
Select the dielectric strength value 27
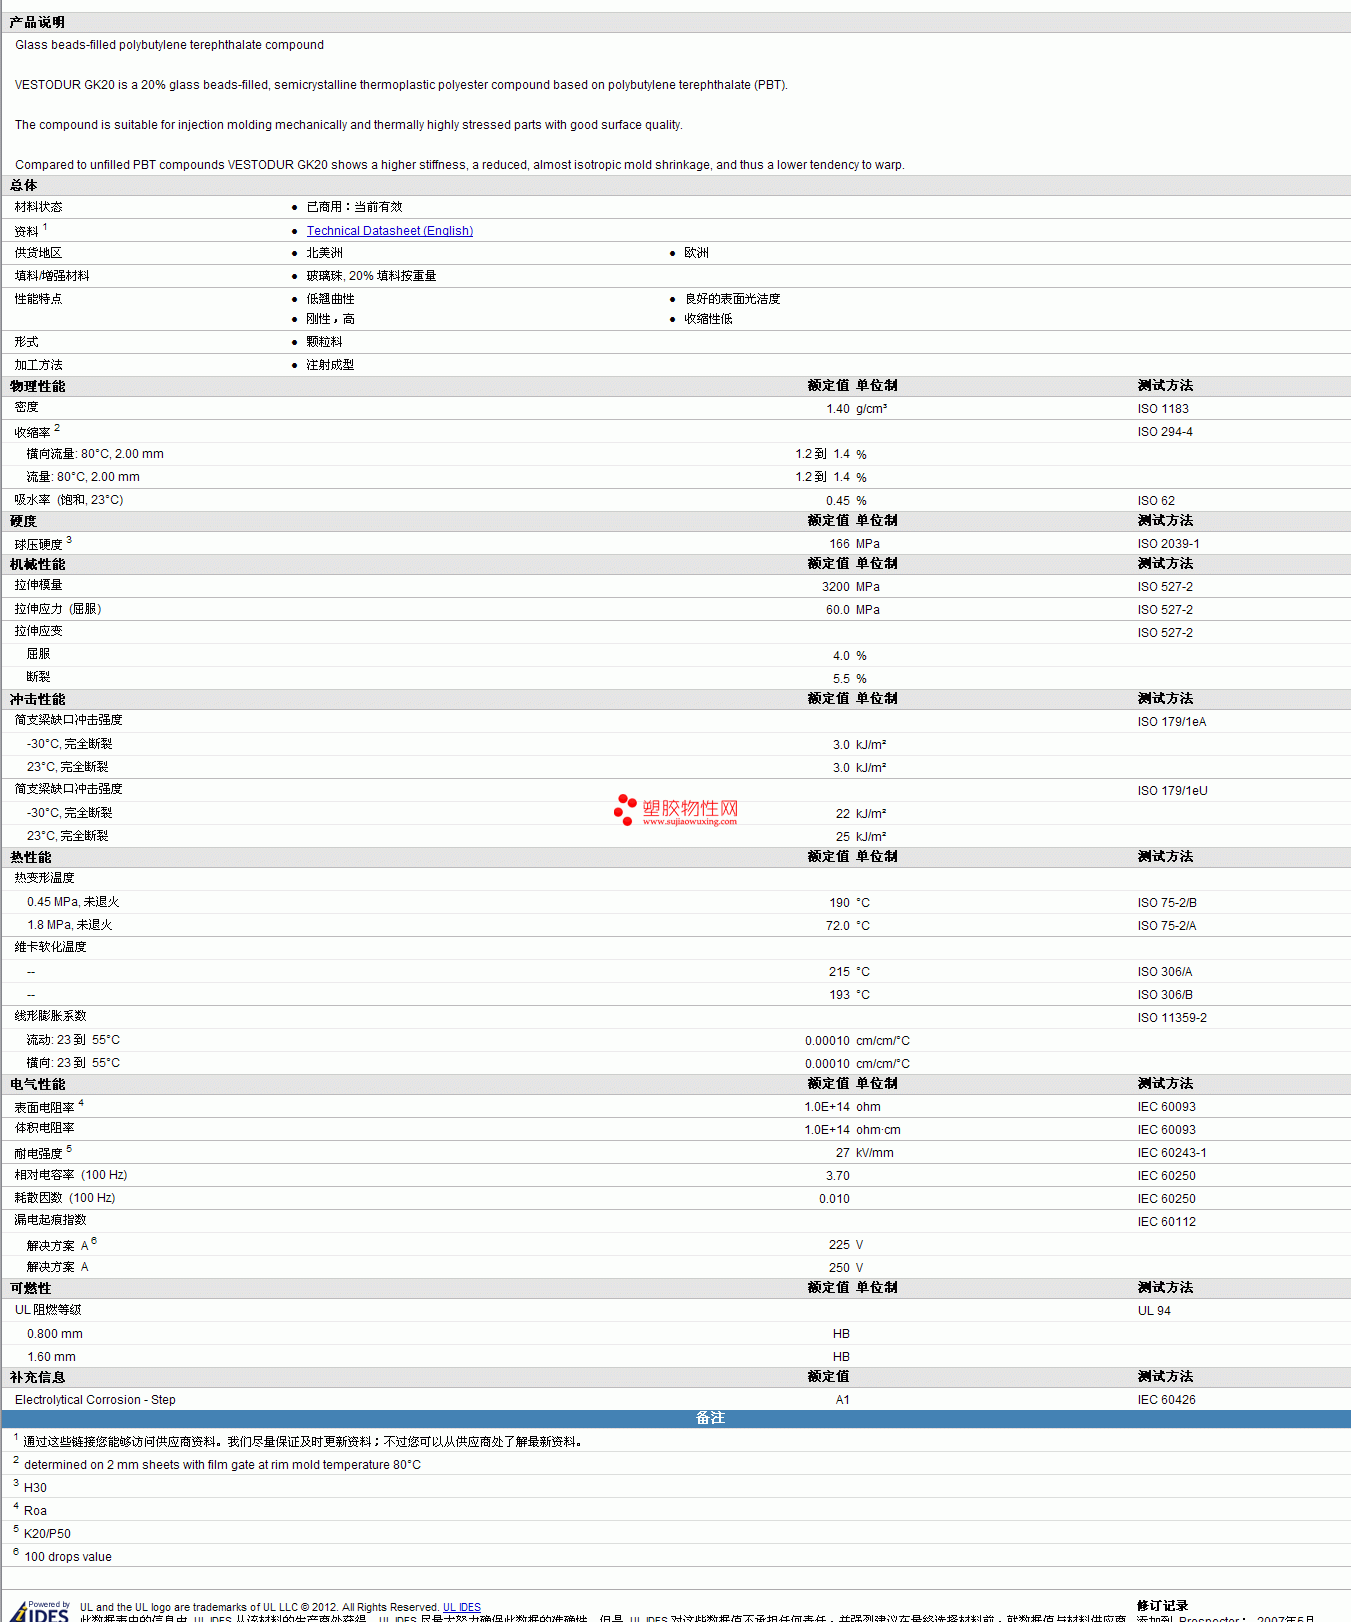(x=843, y=1153)
